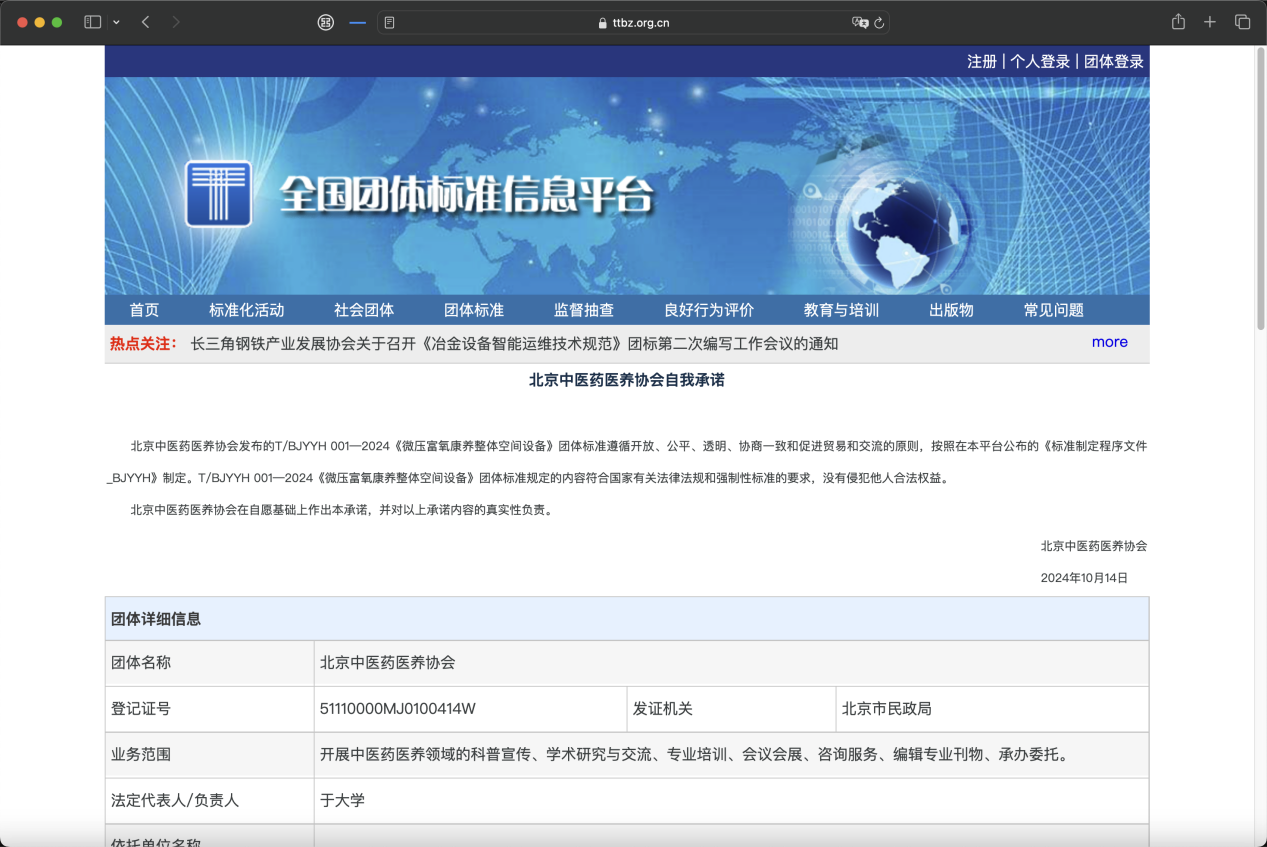The width and height of the screenshot is (1267, 847).
Task: Select 良好行为评价 in the navigation bar
Action: pos(709,310)
